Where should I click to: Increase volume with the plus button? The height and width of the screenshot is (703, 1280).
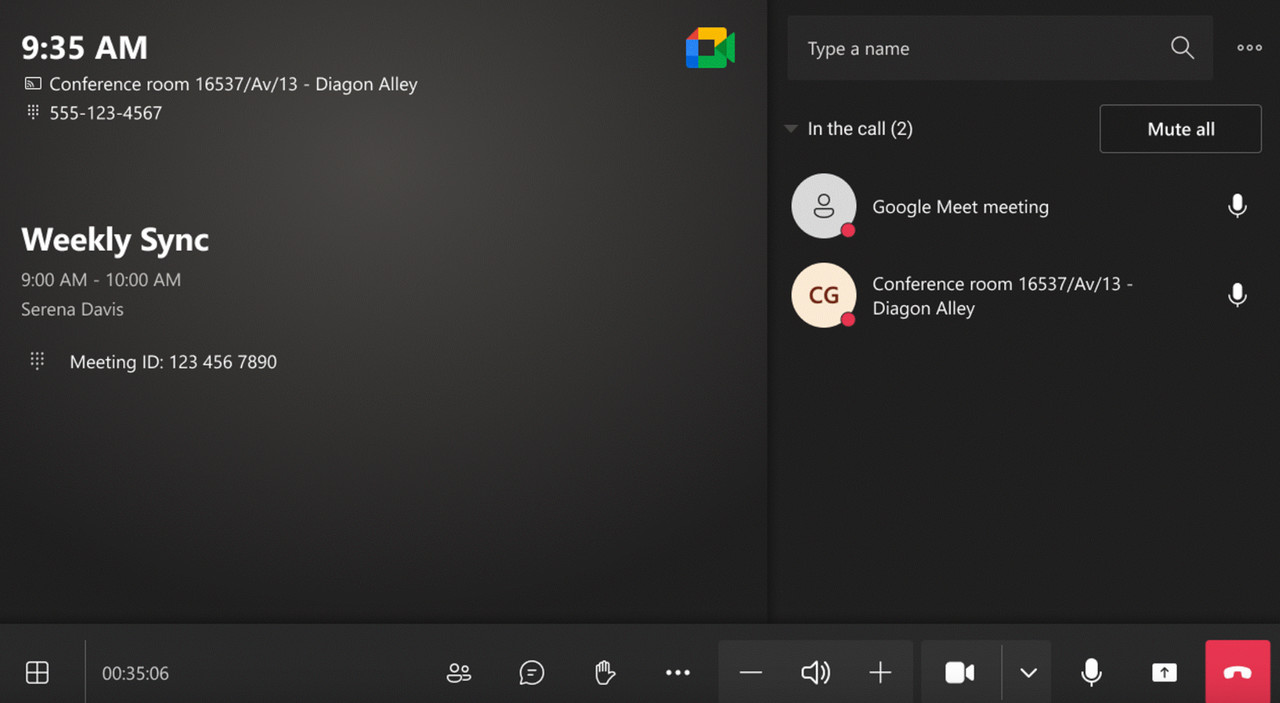(880, 673)
